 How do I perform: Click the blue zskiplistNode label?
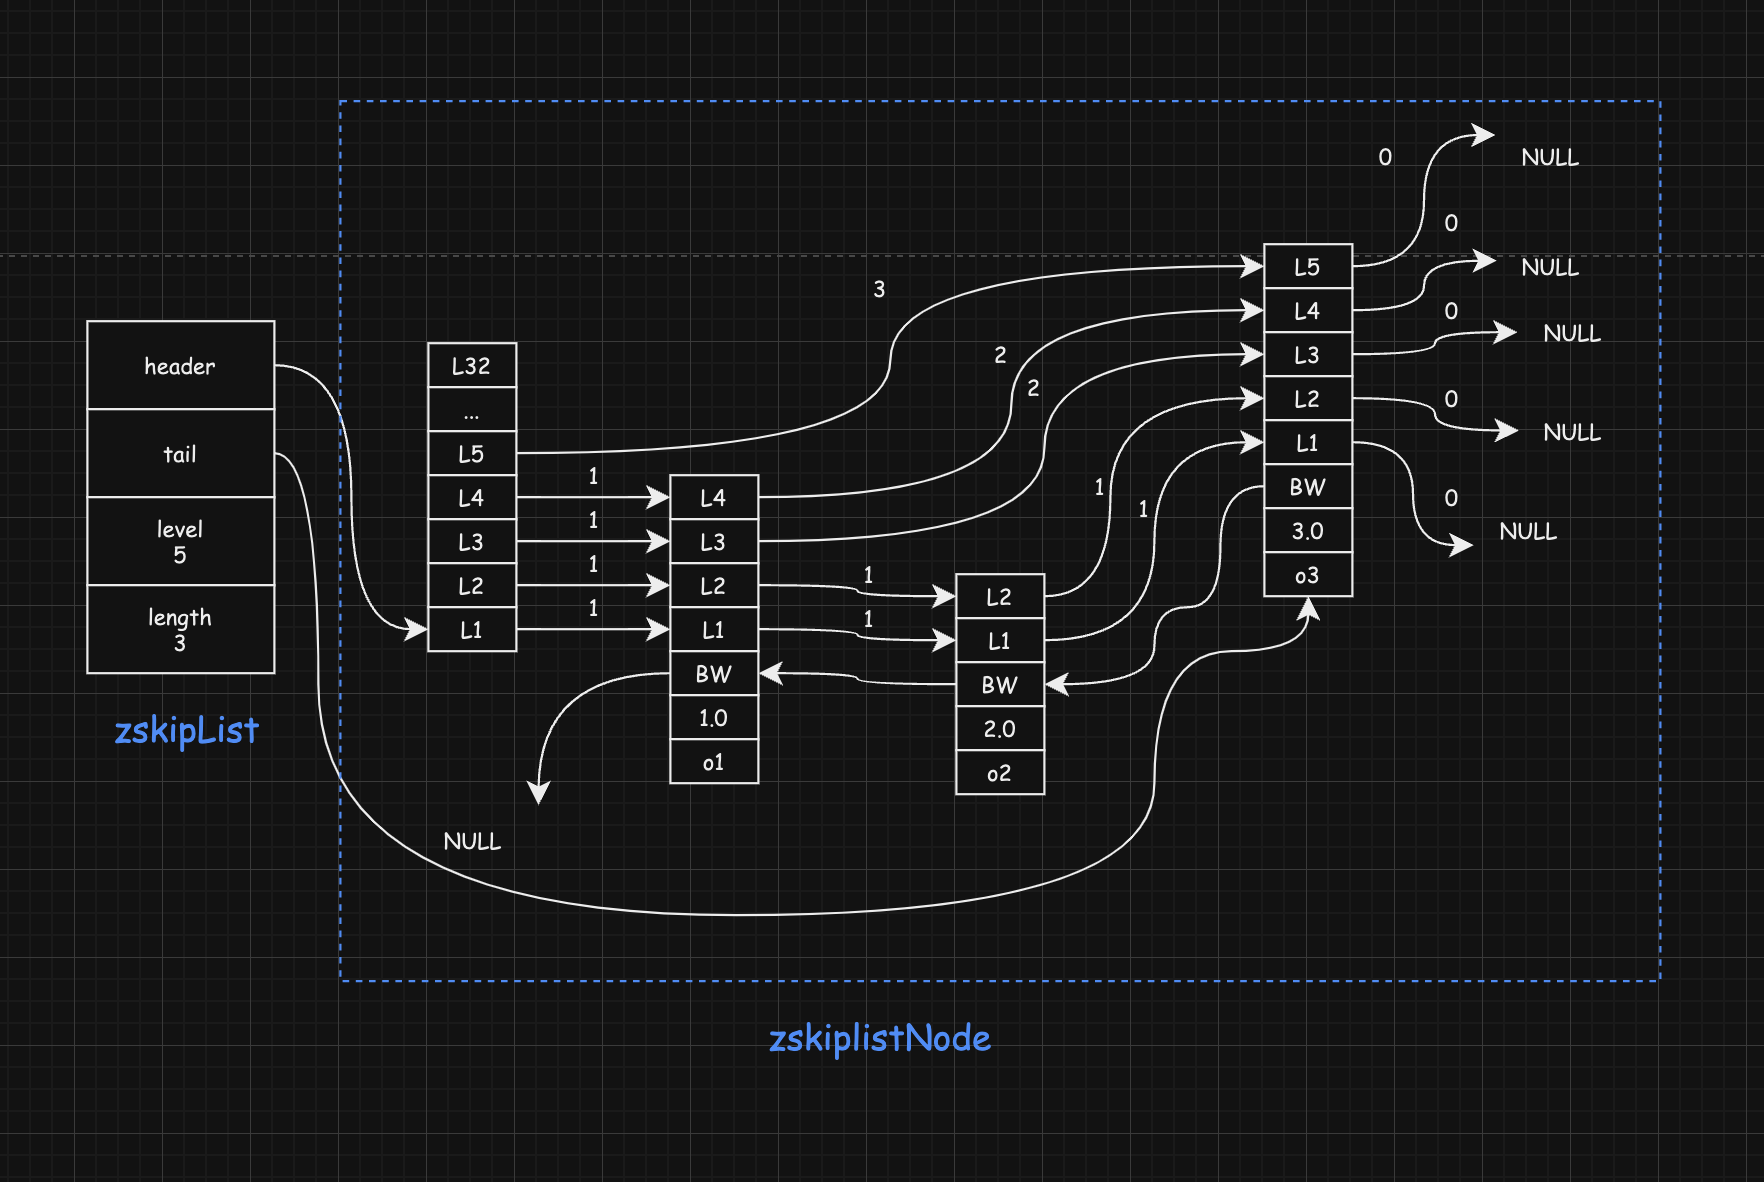coord(879,1039)
